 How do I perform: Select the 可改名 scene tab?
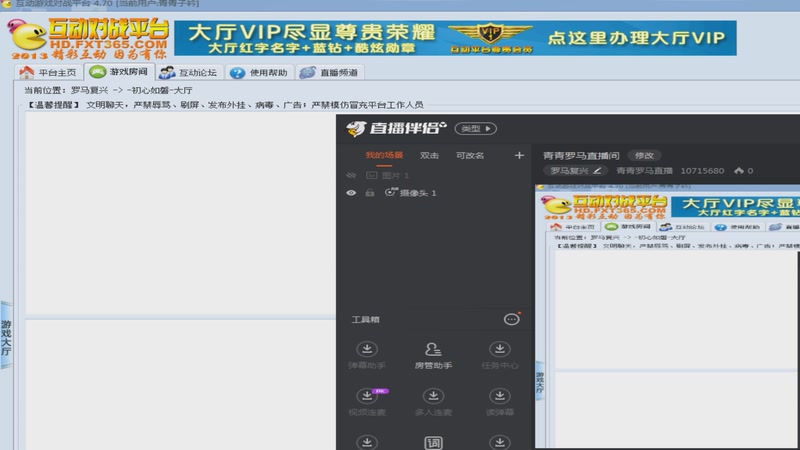click(470, 155)
